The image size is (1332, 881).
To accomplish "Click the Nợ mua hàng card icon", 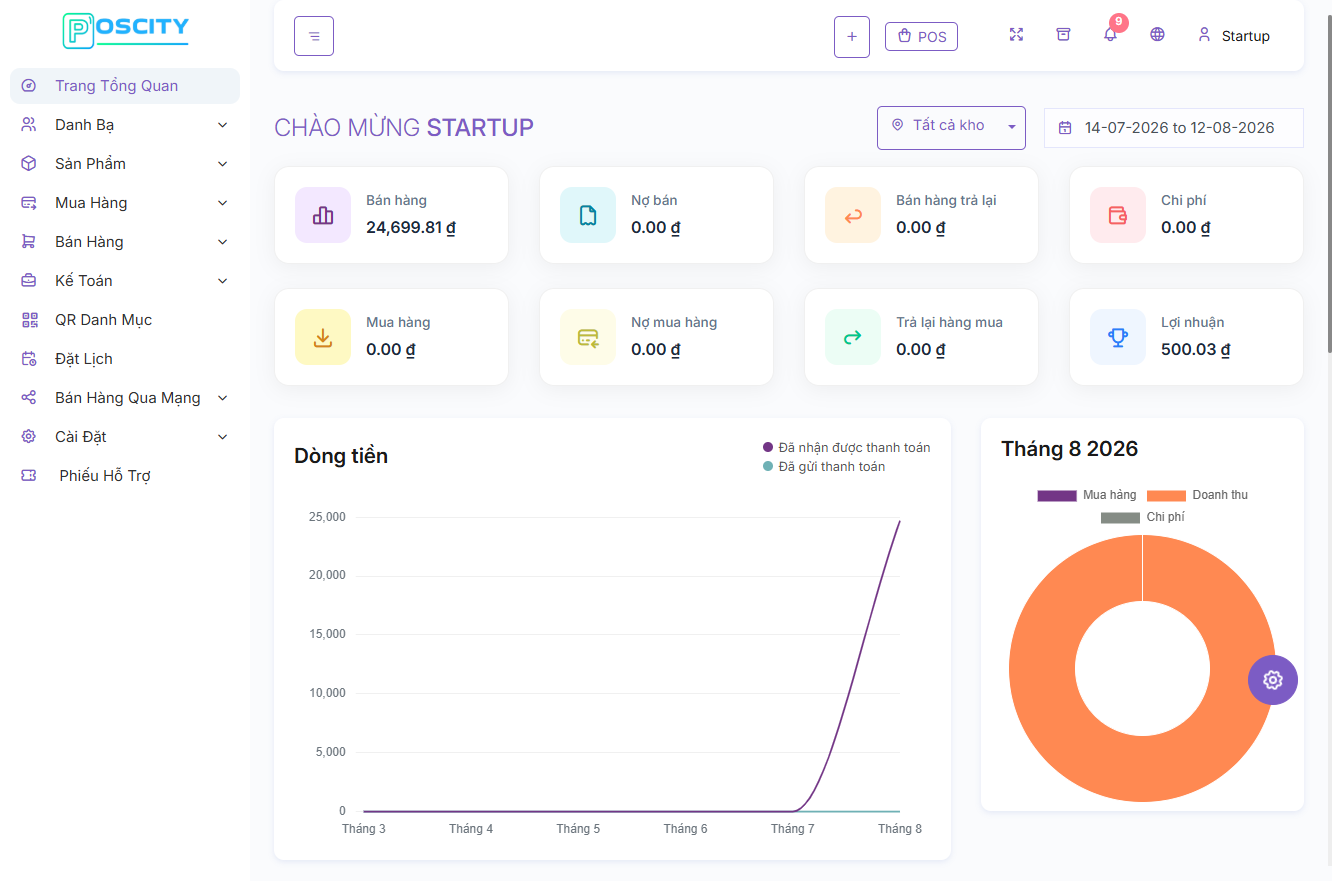I will 588,337.
